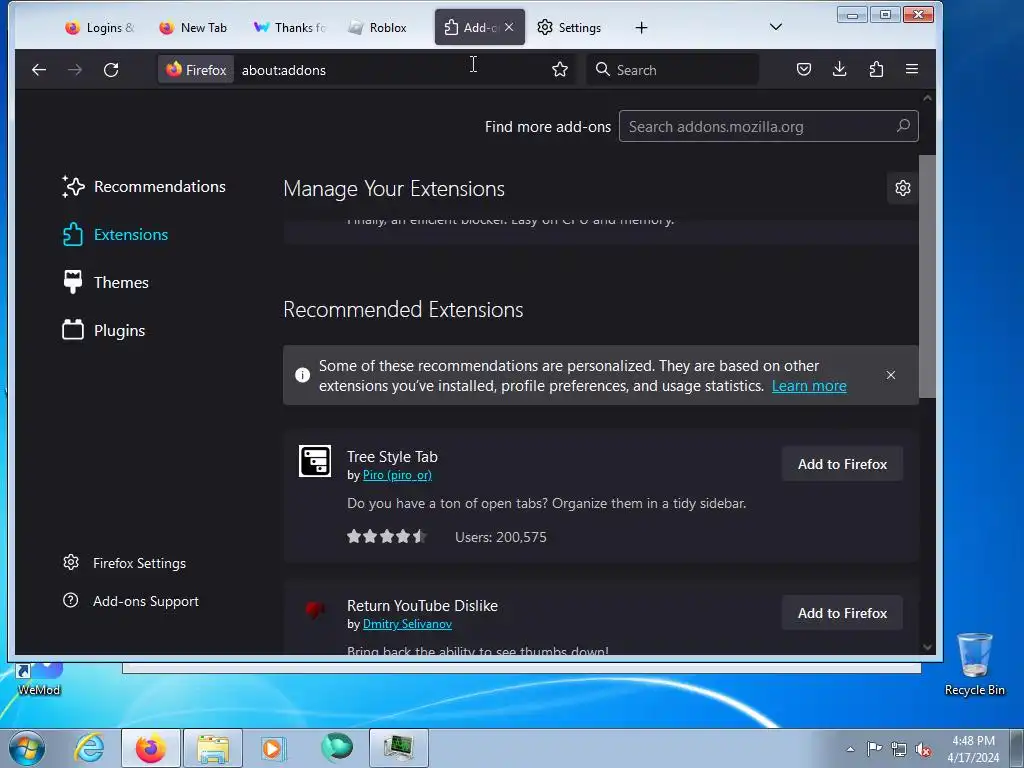Click the Action Center flag icon
The width and height of the screenshot is (1024, 768).
coord(874,749)
